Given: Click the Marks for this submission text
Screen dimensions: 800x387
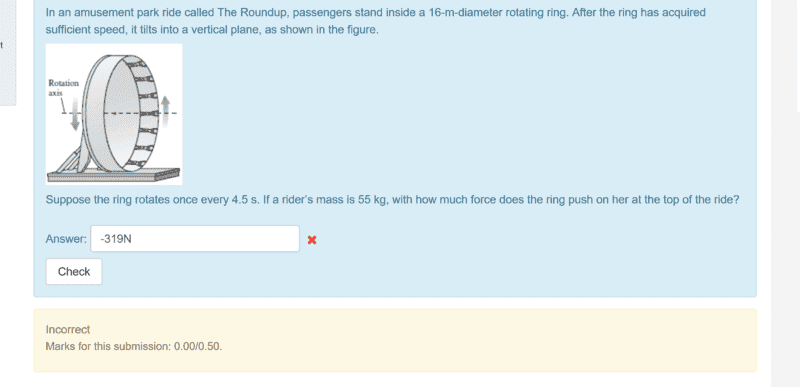Looking at the screenshot, I should point(134,346).
